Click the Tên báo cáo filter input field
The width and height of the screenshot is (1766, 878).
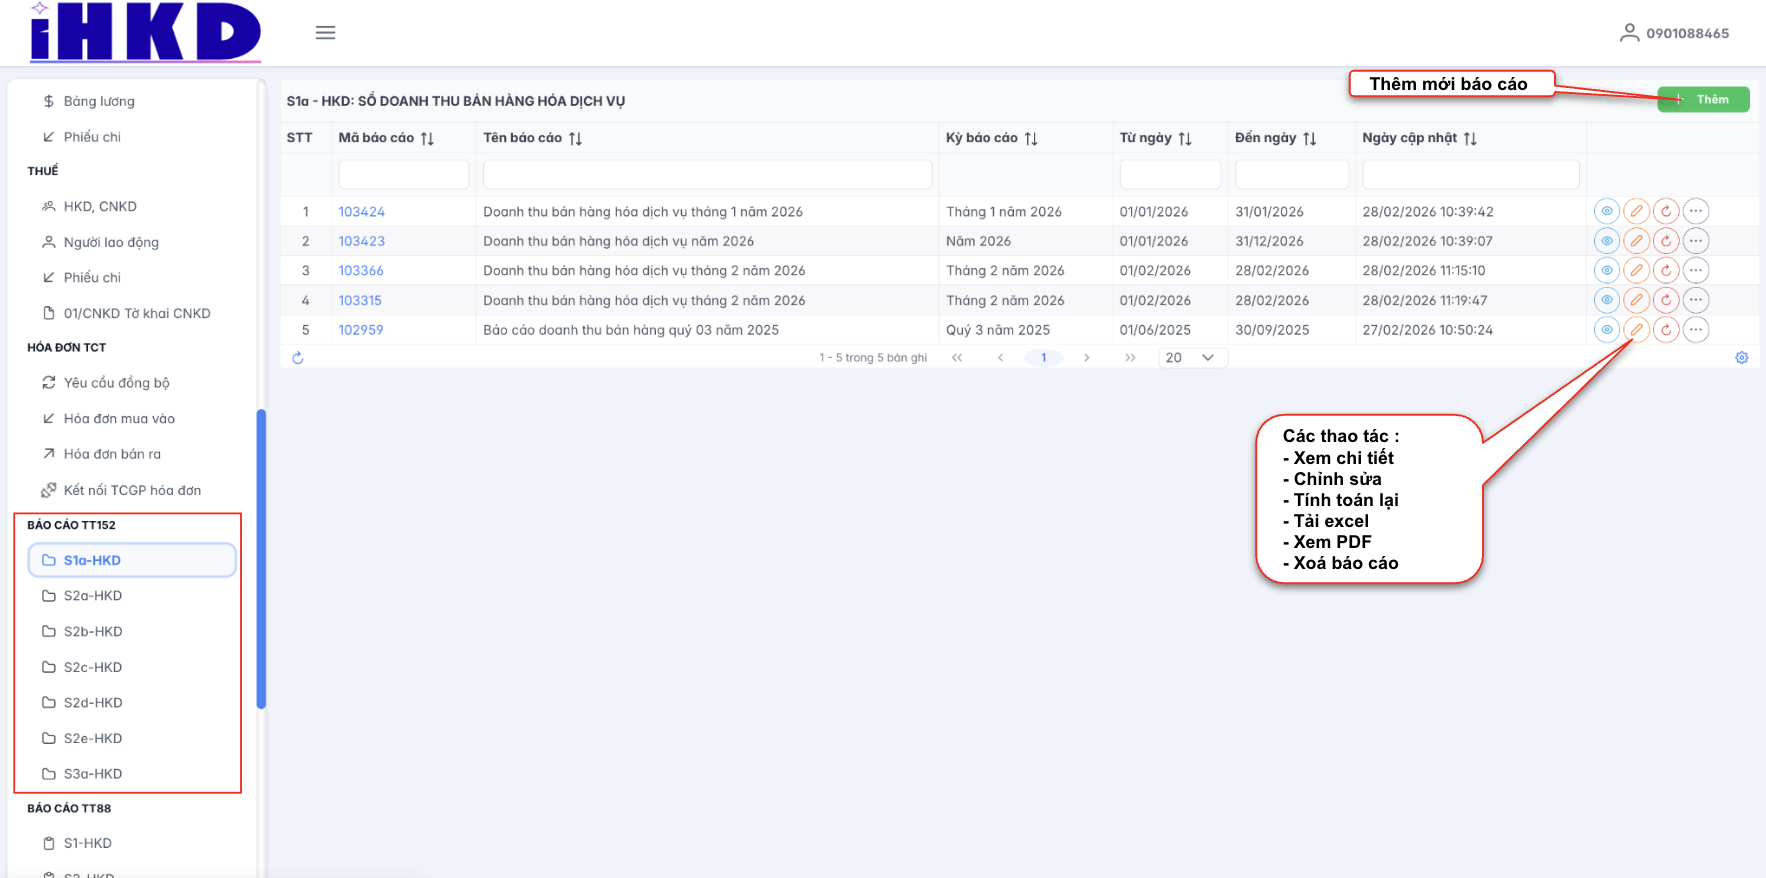click(707, 174)
